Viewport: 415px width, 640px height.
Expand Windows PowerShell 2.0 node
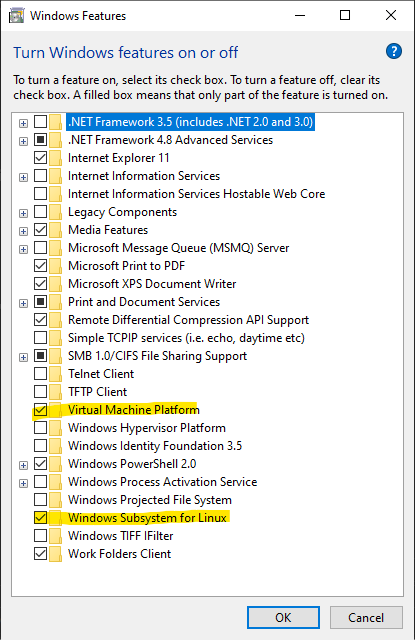click(x=24, y=465)
